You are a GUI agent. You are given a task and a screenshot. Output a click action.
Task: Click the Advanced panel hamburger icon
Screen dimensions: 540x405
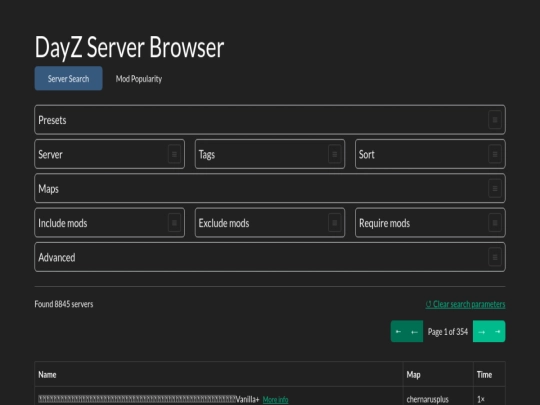495,257
